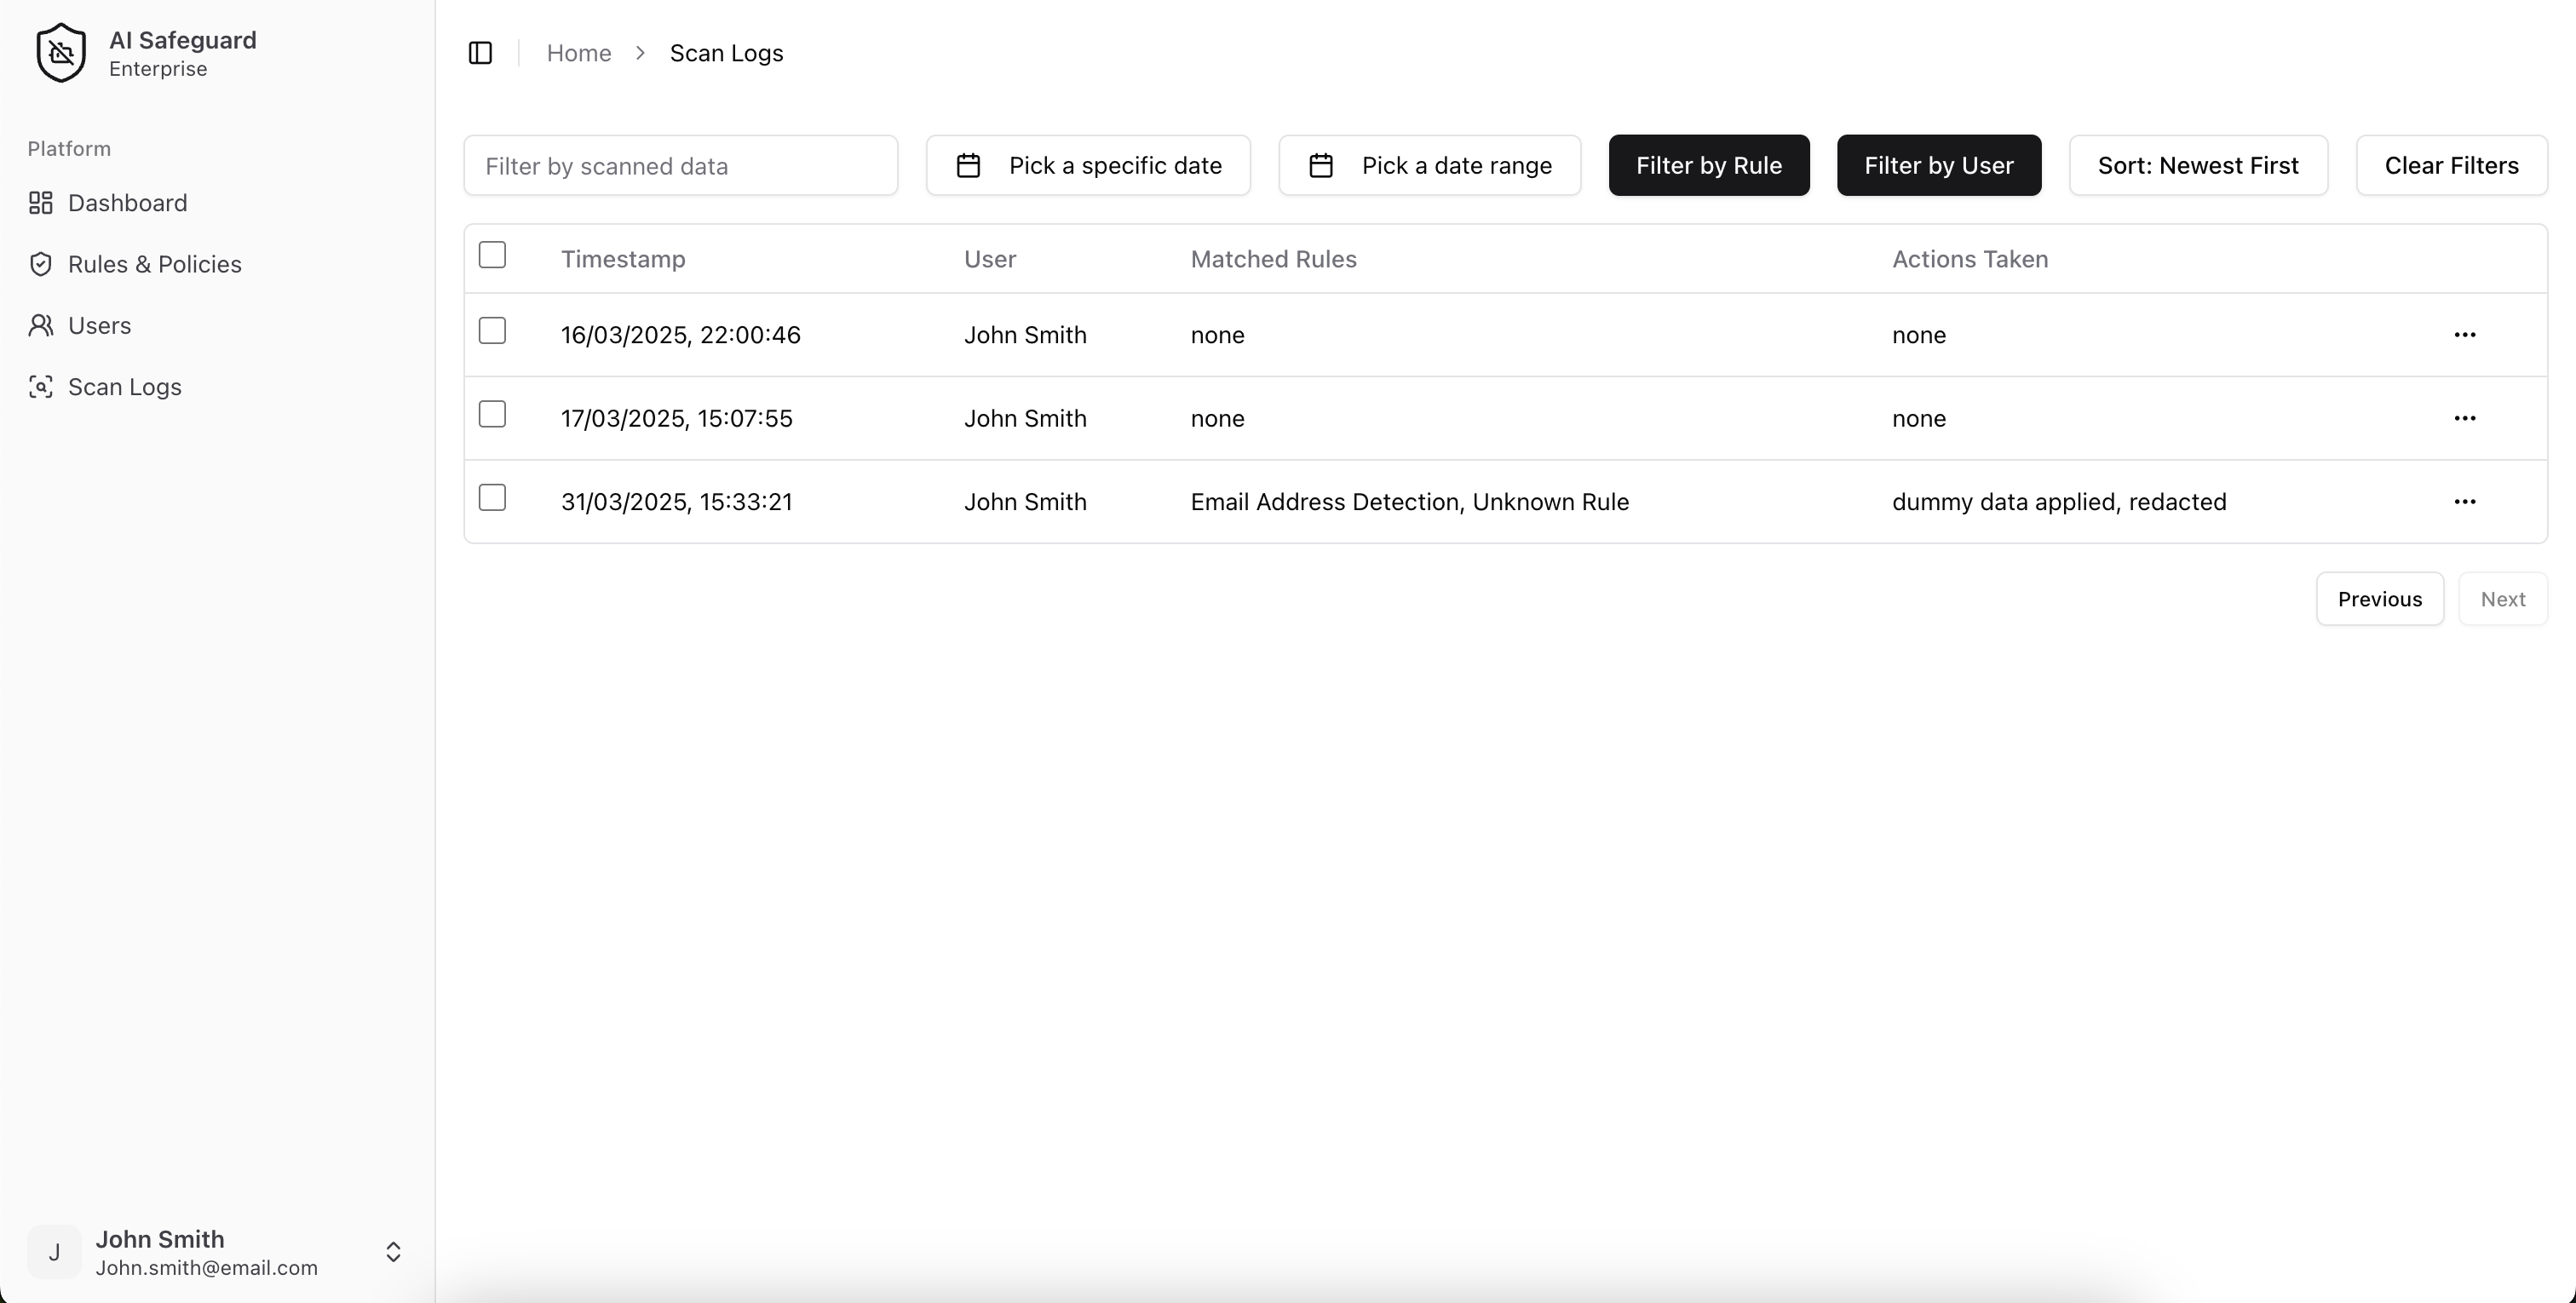Open row actions for 16/03/2025 log
This screenshot has height=1303, width=2576.
pos(2464,335)
